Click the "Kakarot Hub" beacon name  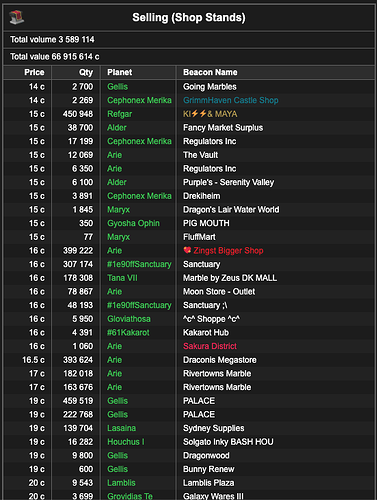(x=206, y=333)
